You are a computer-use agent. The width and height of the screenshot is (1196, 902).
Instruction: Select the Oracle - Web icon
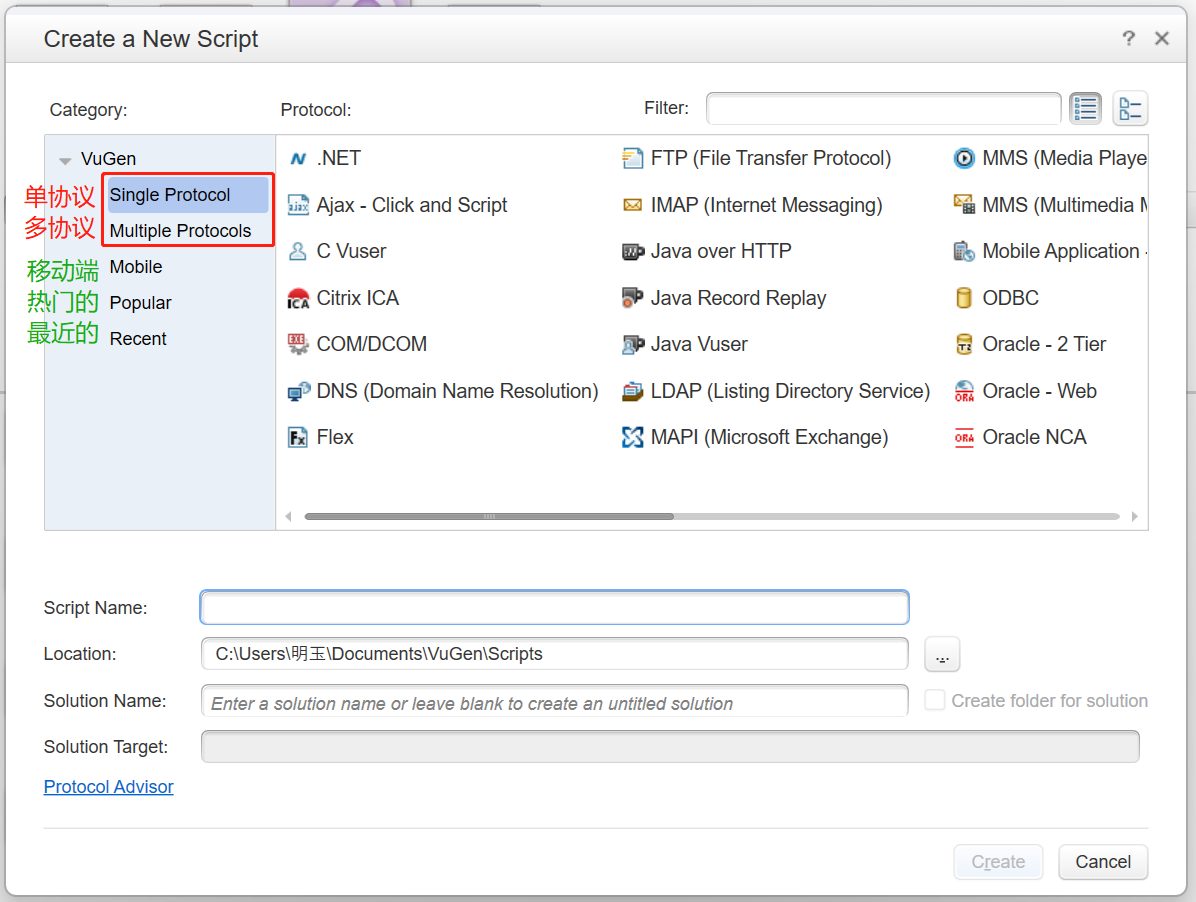[964, 391]
